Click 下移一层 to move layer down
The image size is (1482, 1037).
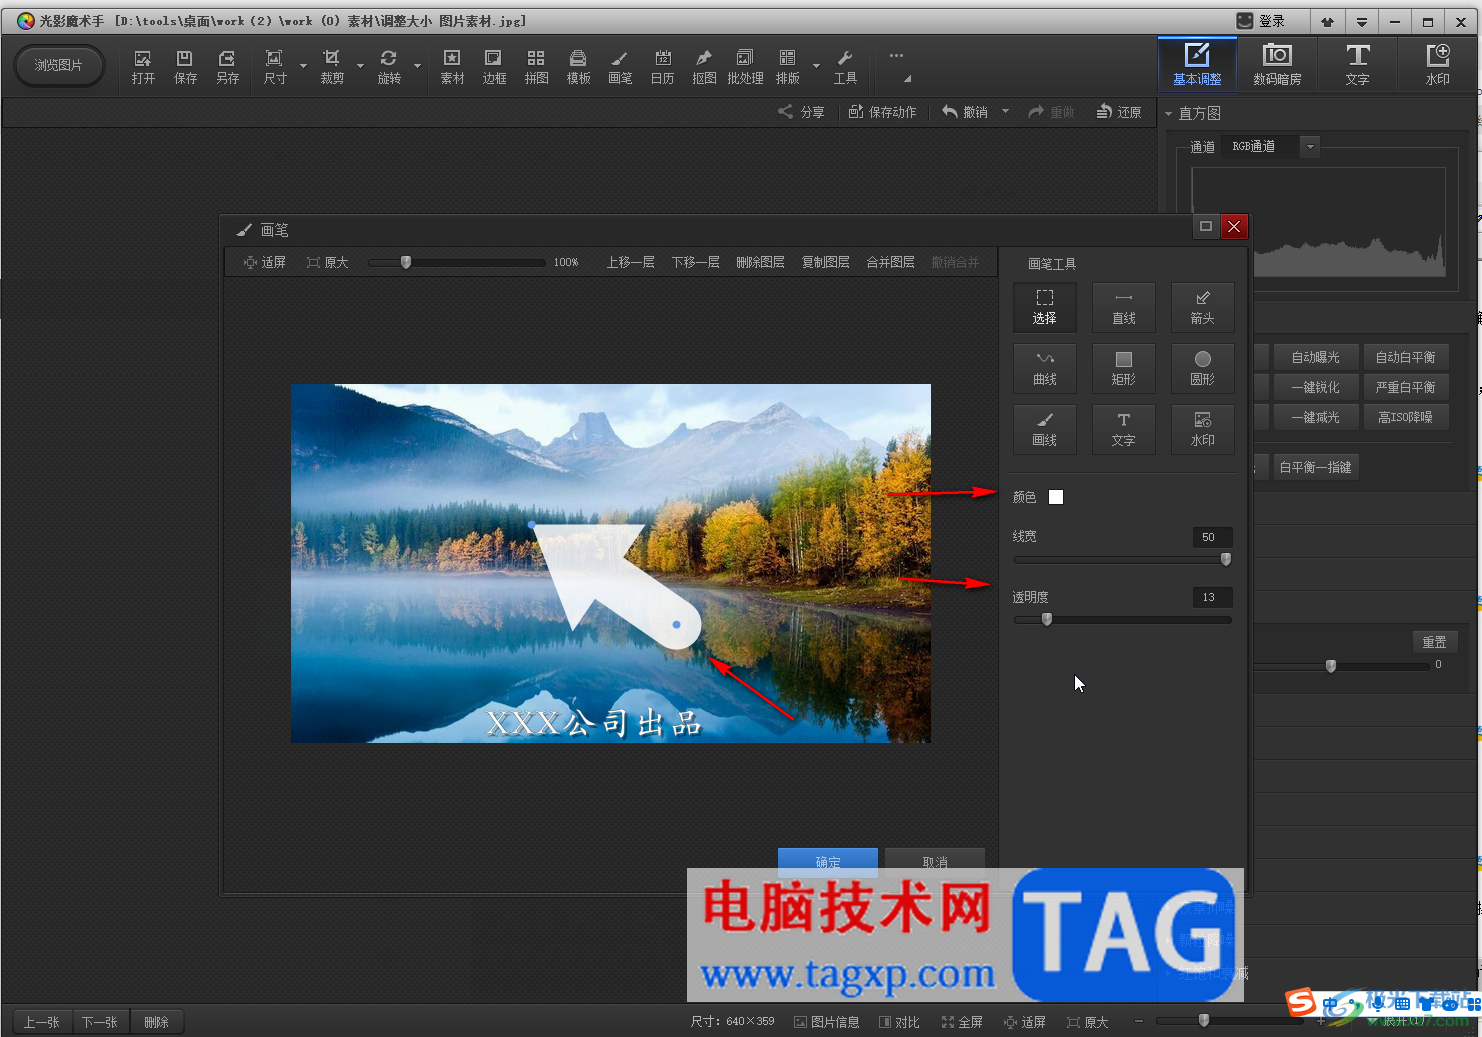coord(695,262)
